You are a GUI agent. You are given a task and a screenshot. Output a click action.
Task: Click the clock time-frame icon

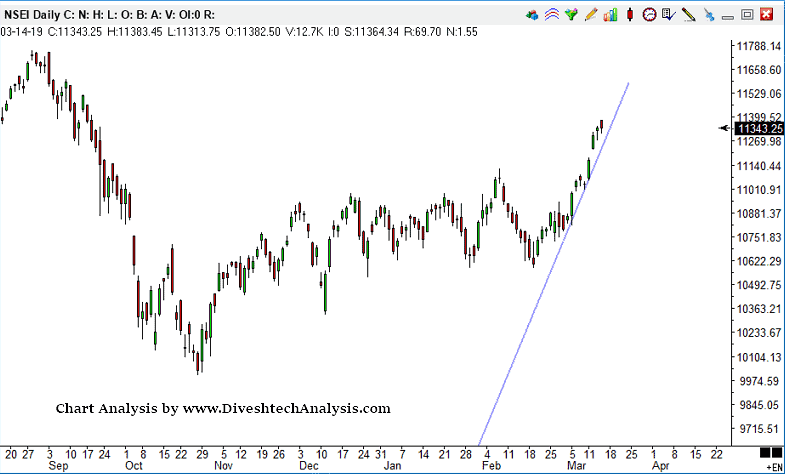pos(649,15)
